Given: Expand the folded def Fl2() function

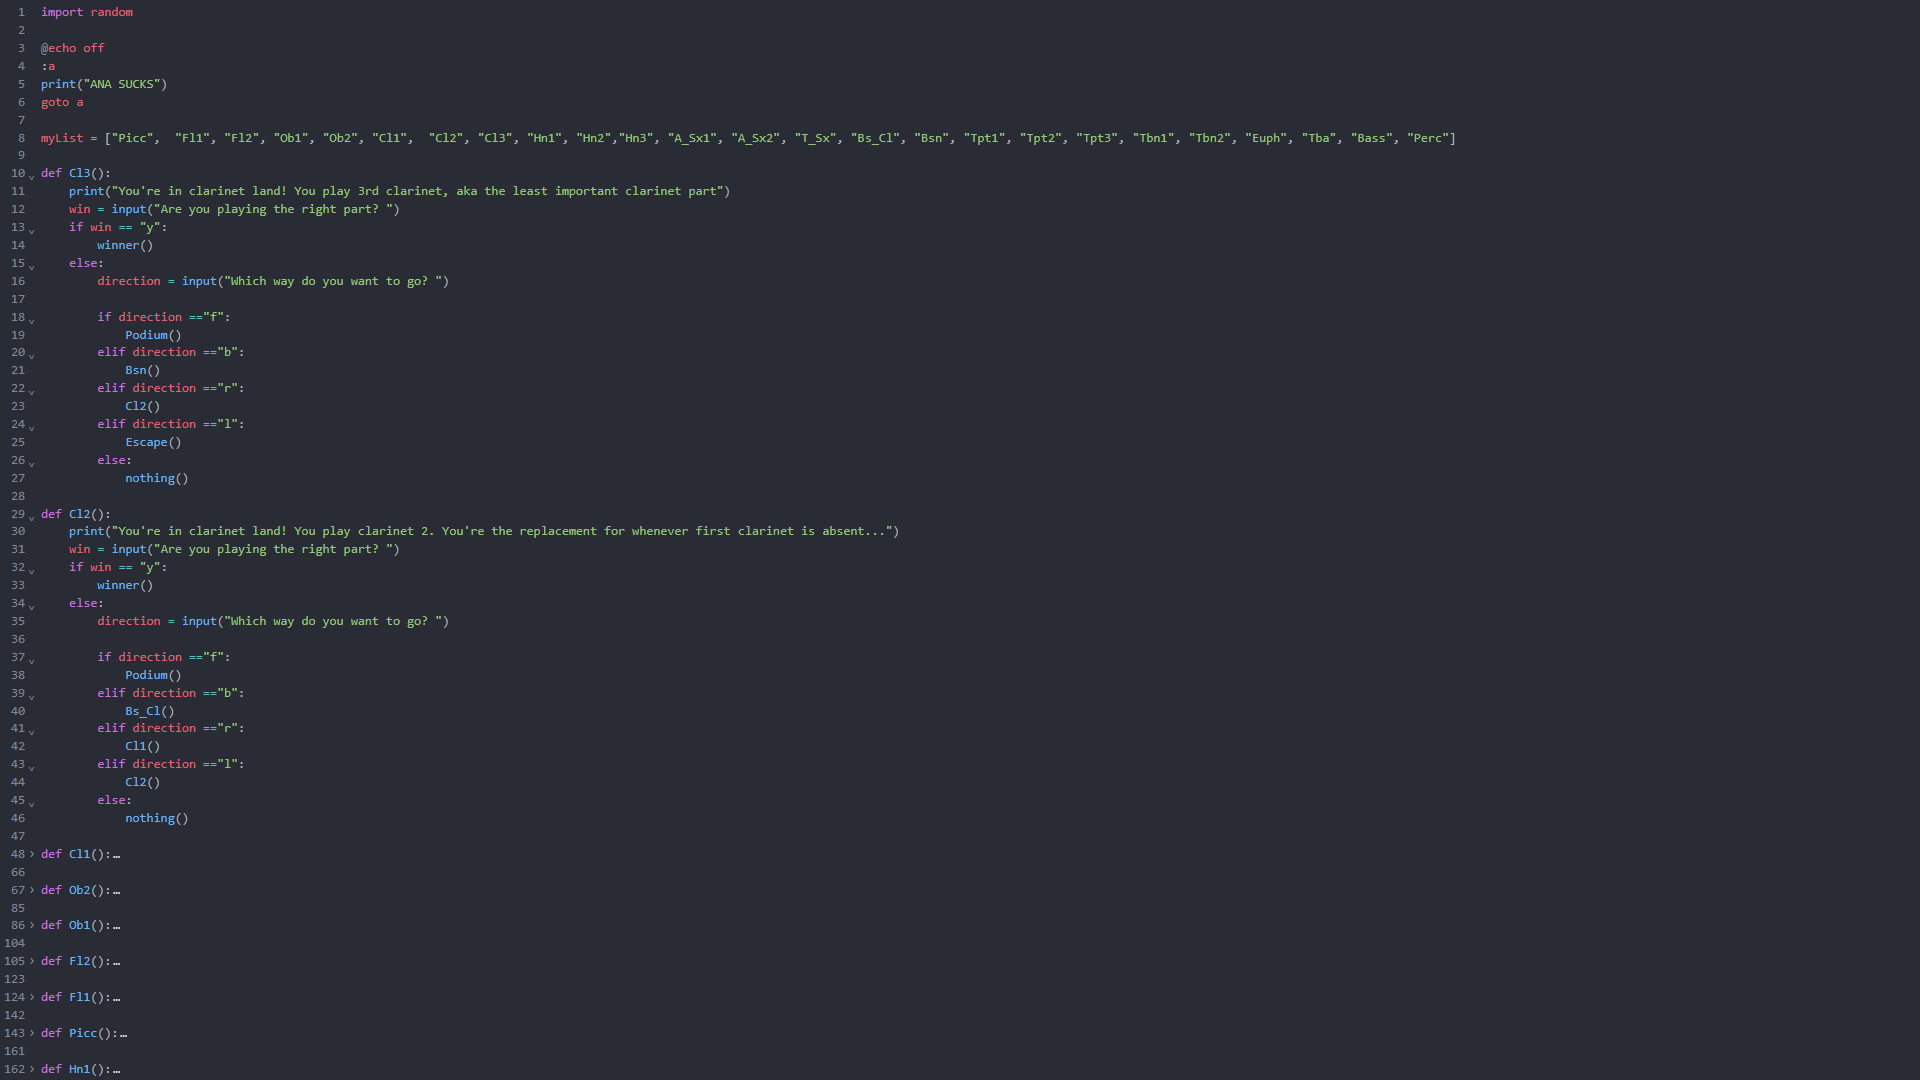Looking at the screenshot, I should point(32,961).
